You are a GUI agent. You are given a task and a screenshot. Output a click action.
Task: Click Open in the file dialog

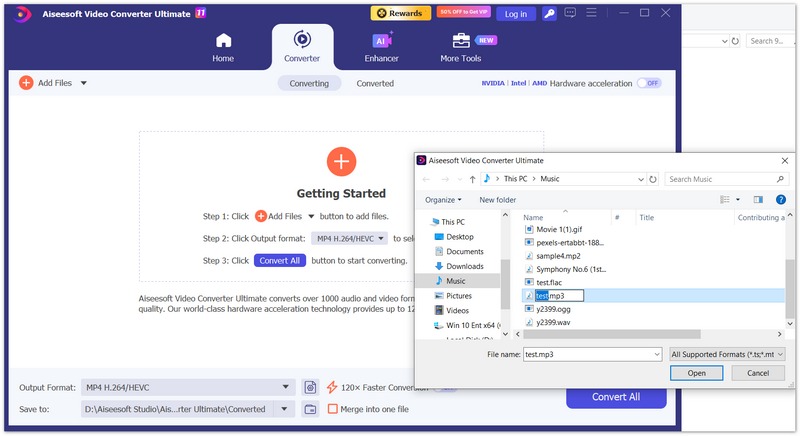pyautogui.click(x=696, y=373)
